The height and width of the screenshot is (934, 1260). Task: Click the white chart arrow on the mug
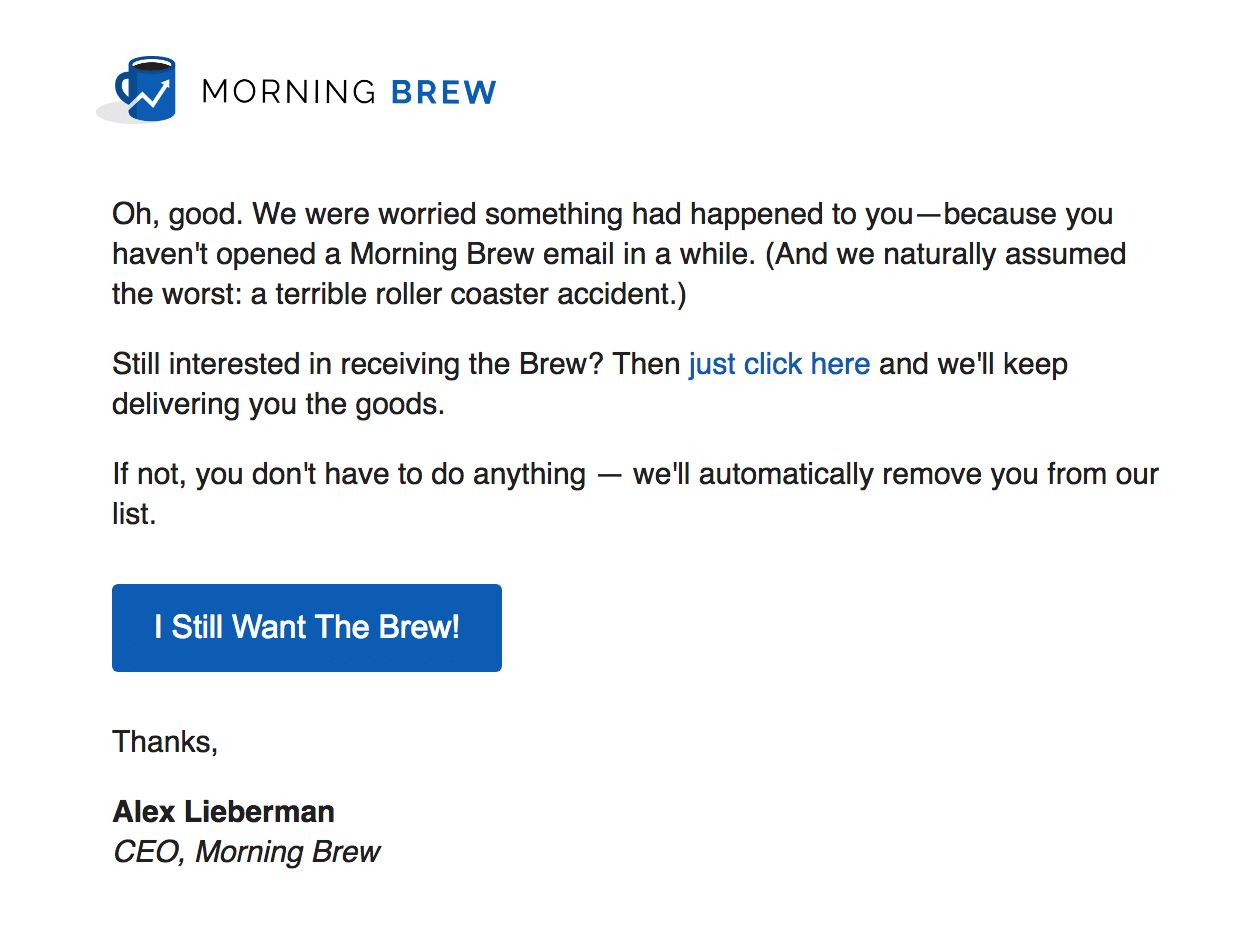click(151, 94)
